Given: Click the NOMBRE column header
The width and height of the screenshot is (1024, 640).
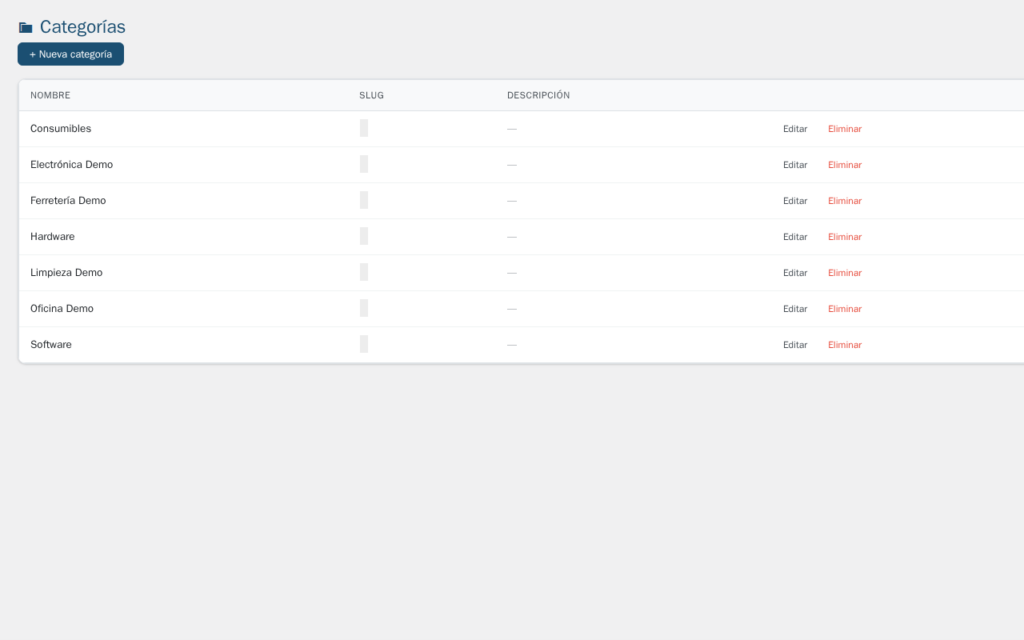Looking at the screenshot, I should click(50, 95).
